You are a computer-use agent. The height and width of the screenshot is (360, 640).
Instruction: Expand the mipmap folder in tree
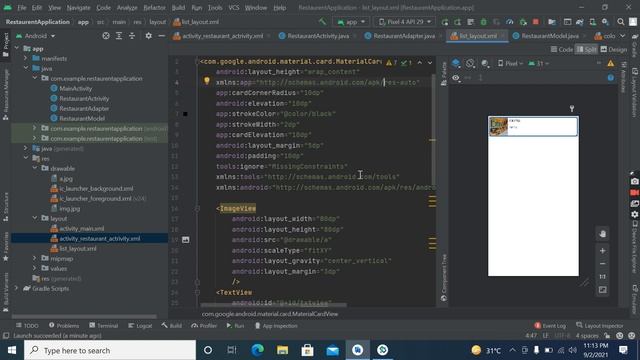pos(35,258)
